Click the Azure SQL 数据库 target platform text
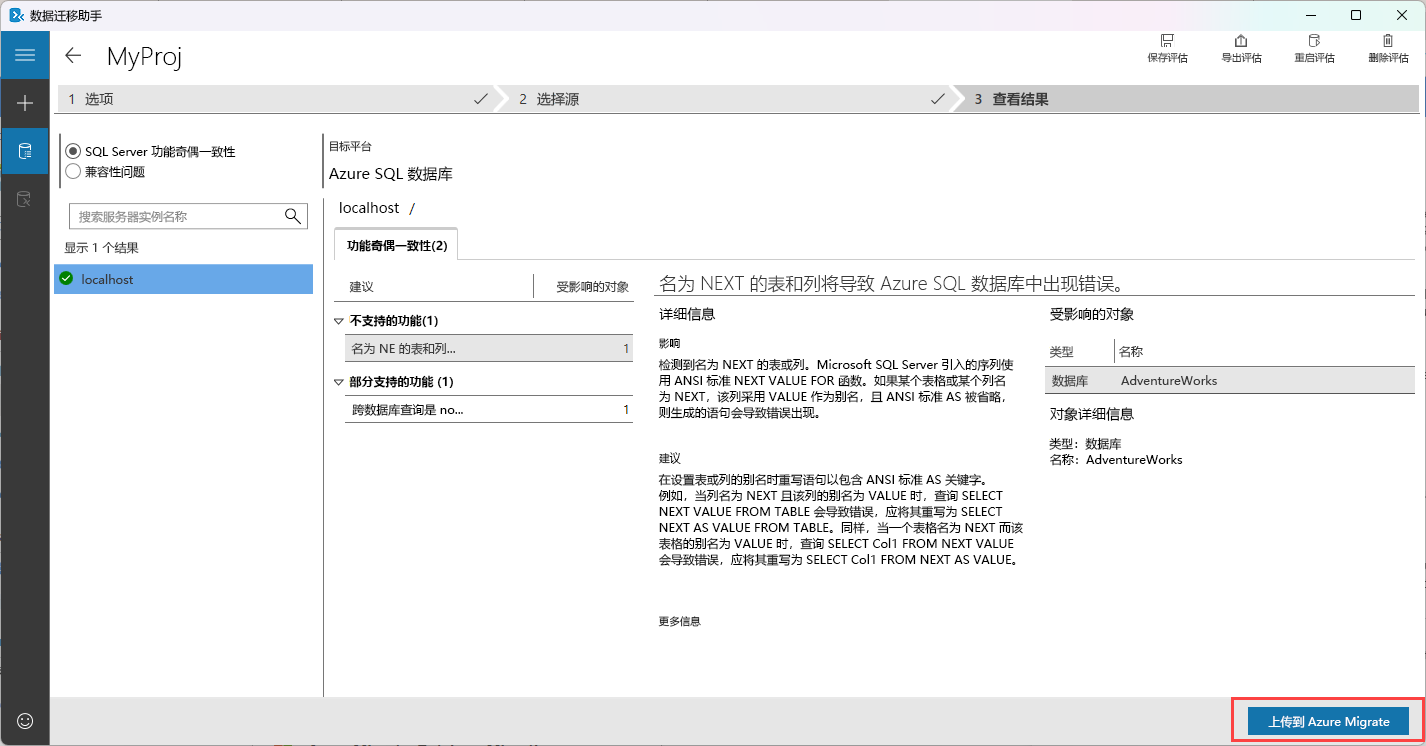The height and width of the screenshot is (746, 1426). pyautogui.click(x=390, y=174)
